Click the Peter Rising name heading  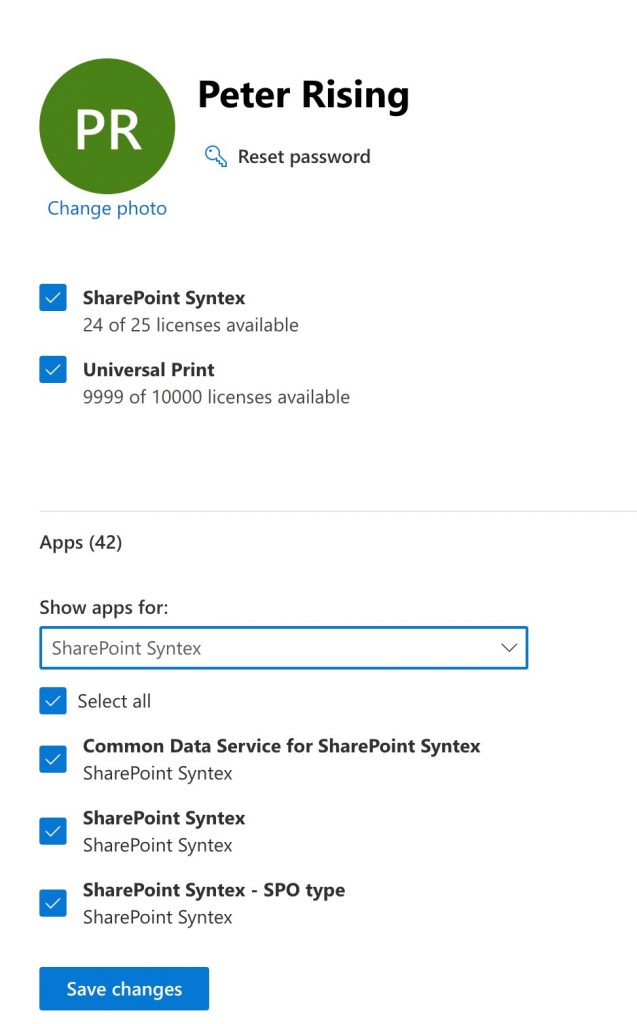point(302,94)
